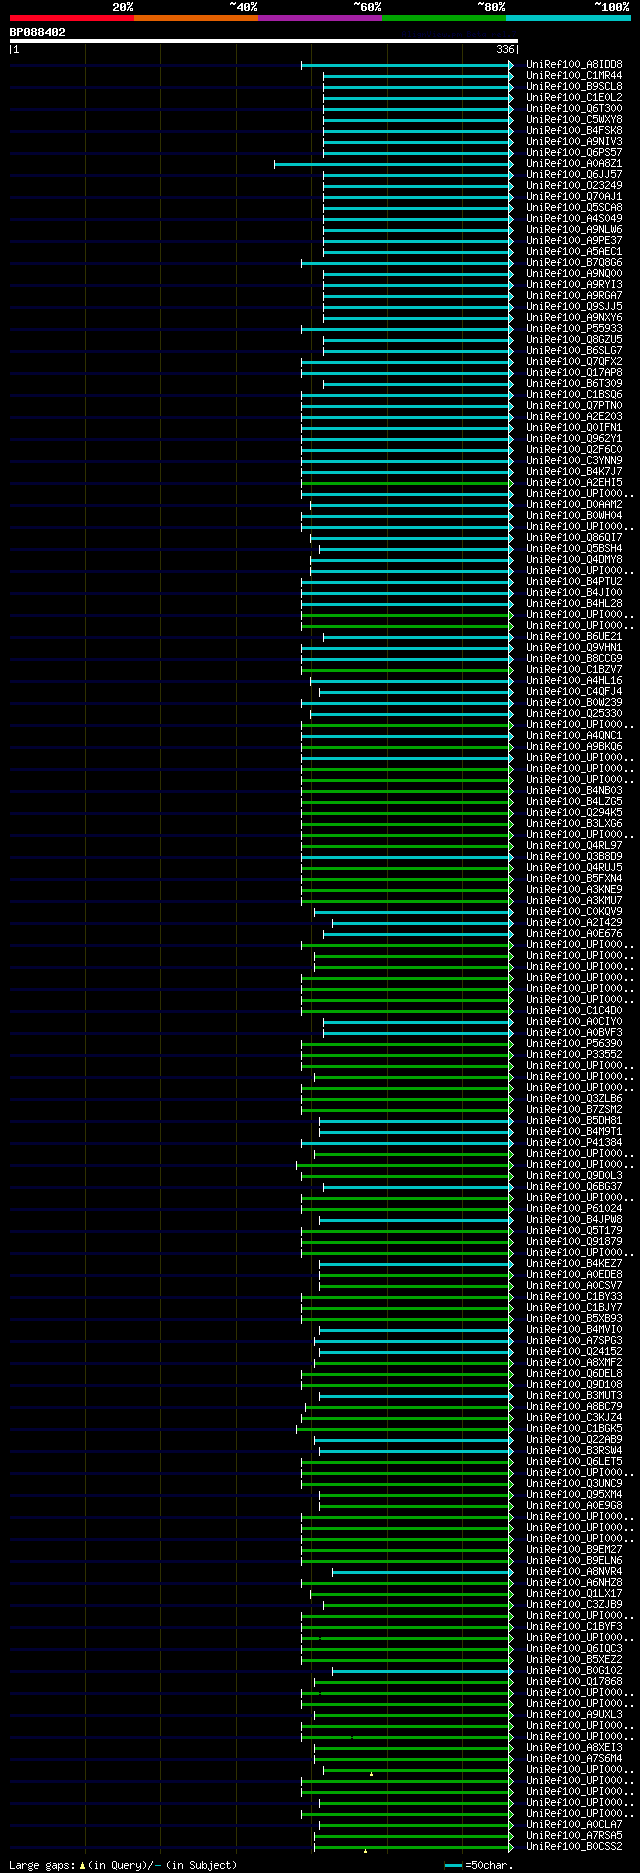Click the UniRef100_Q4DMY8 hit label

click(574, 560)
